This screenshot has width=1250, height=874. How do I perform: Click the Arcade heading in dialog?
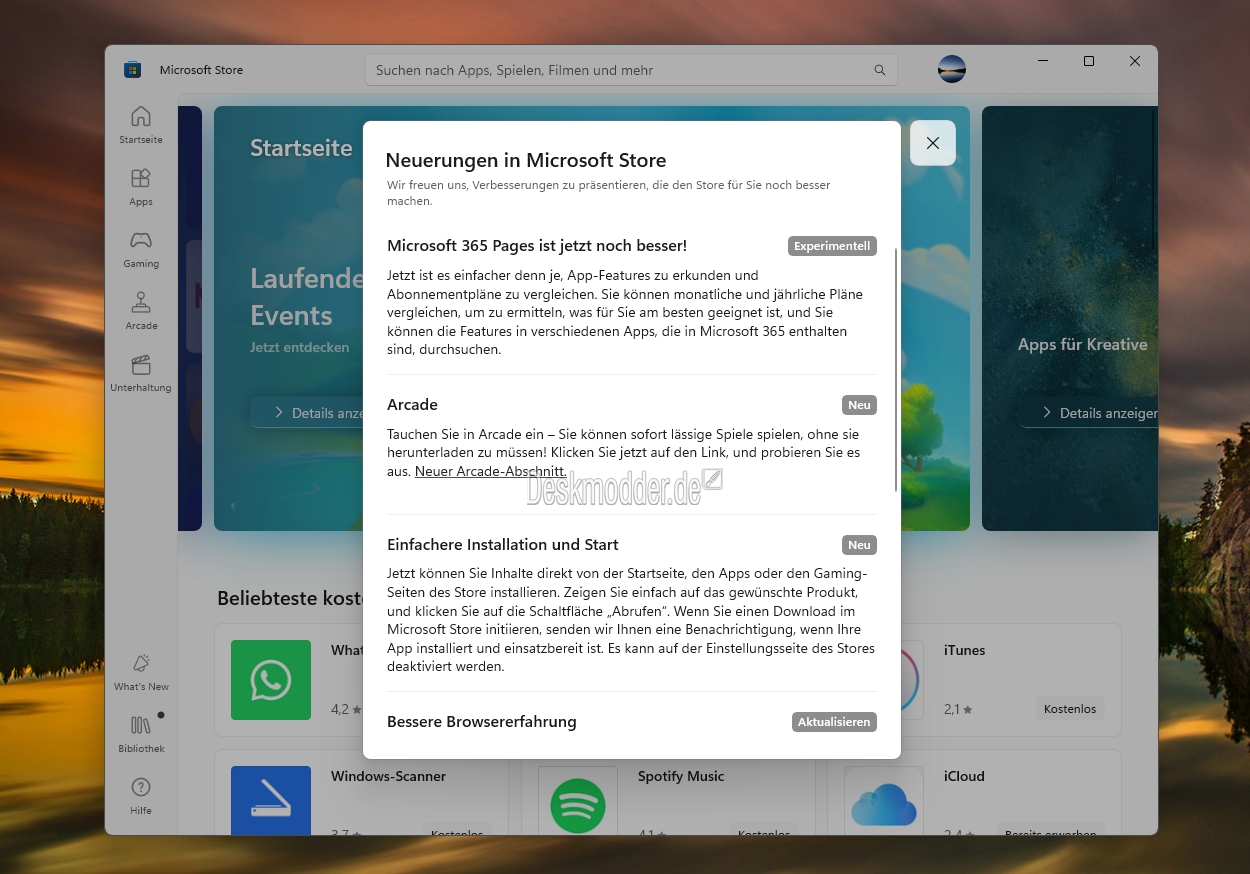412,405
